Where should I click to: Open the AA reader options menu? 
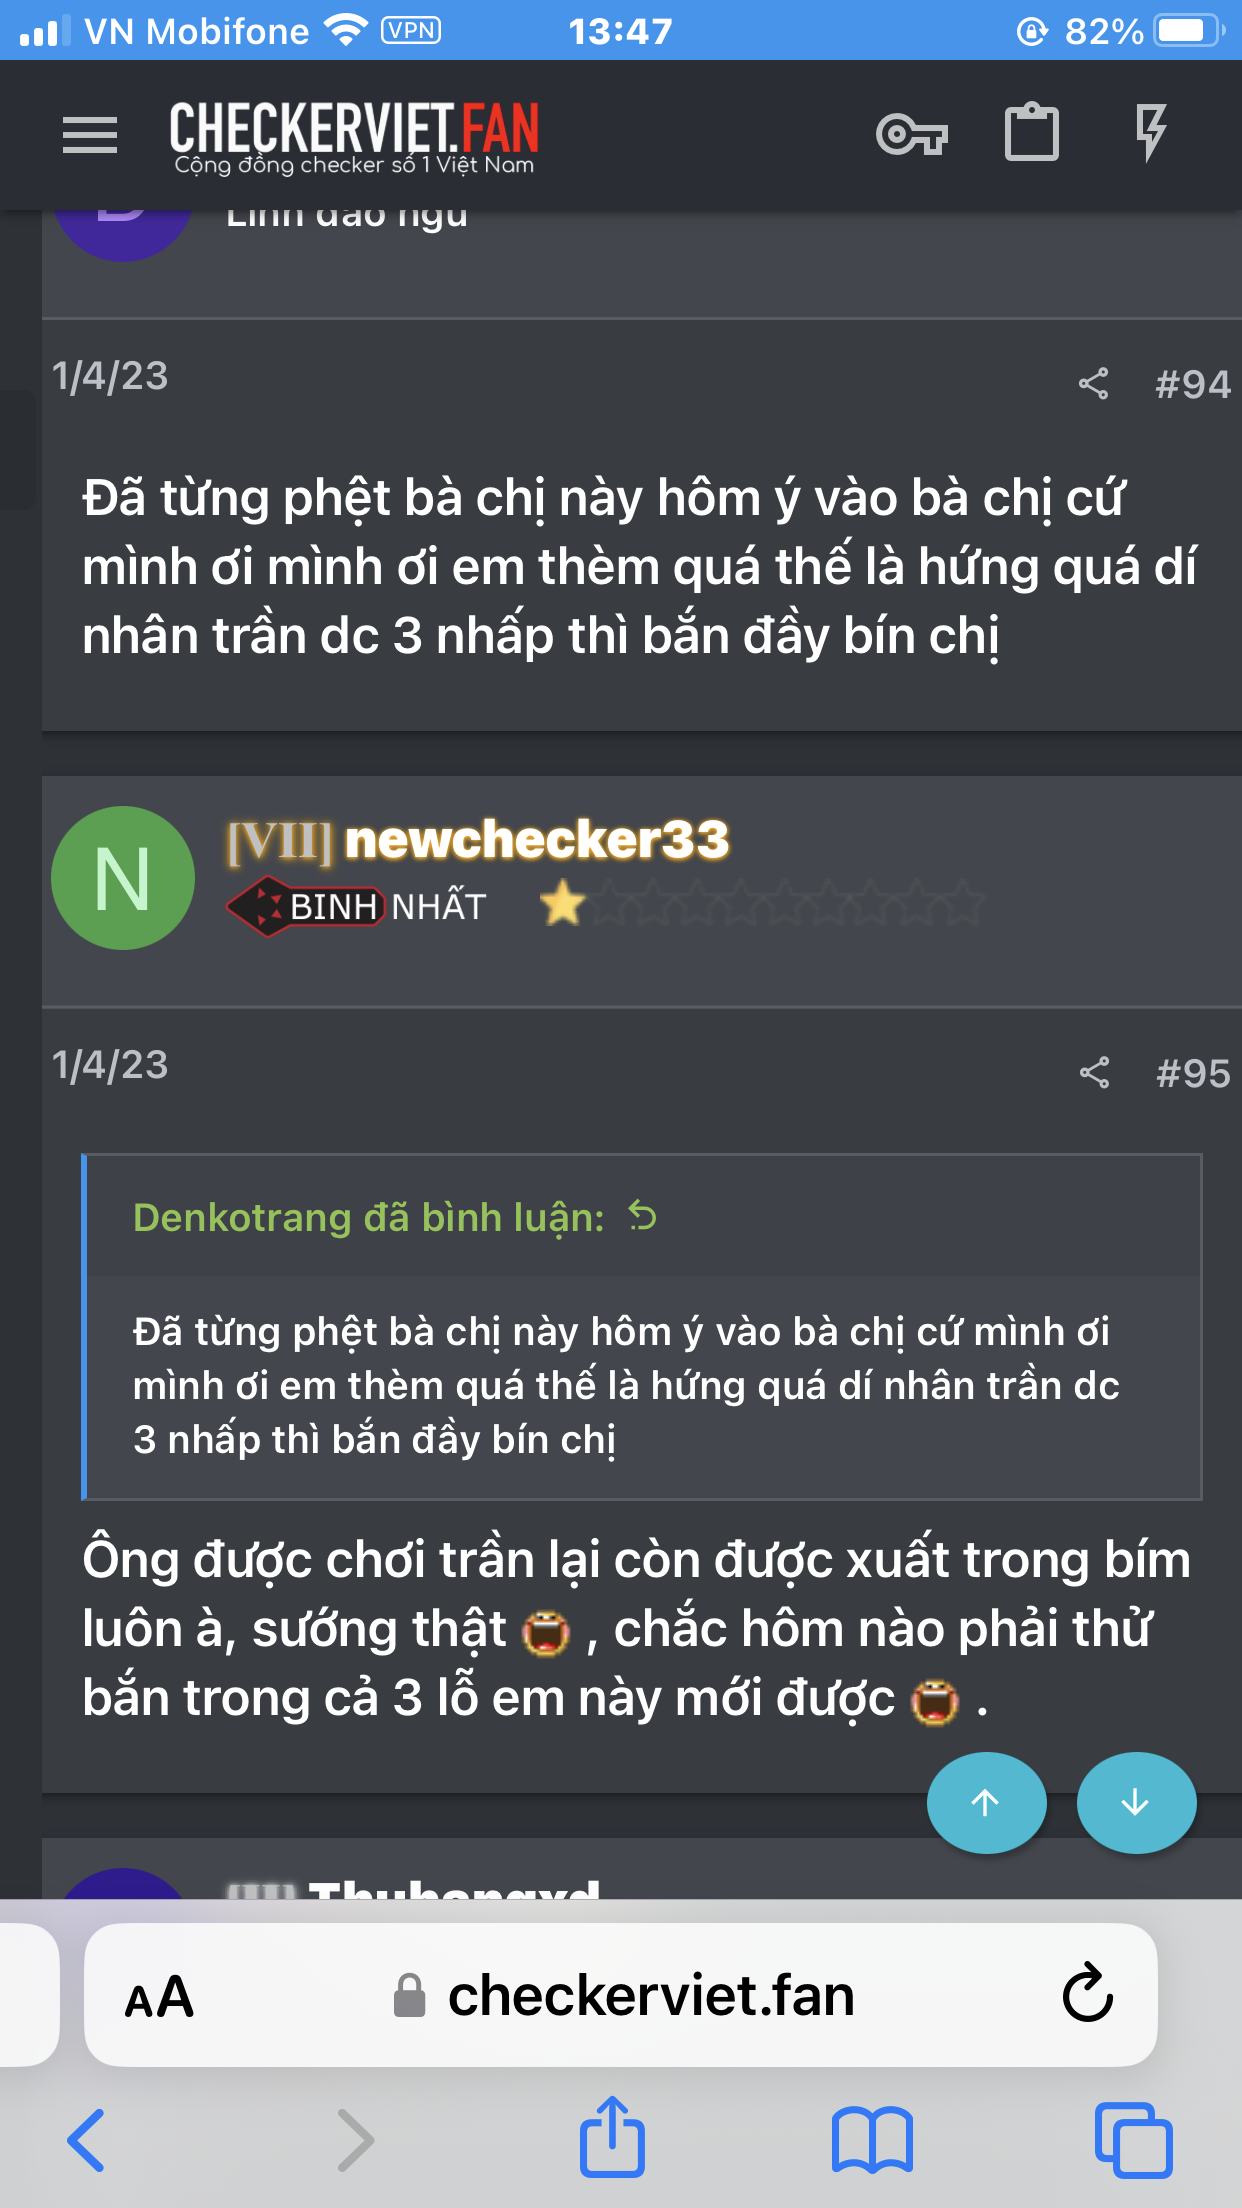point(159,1997)
